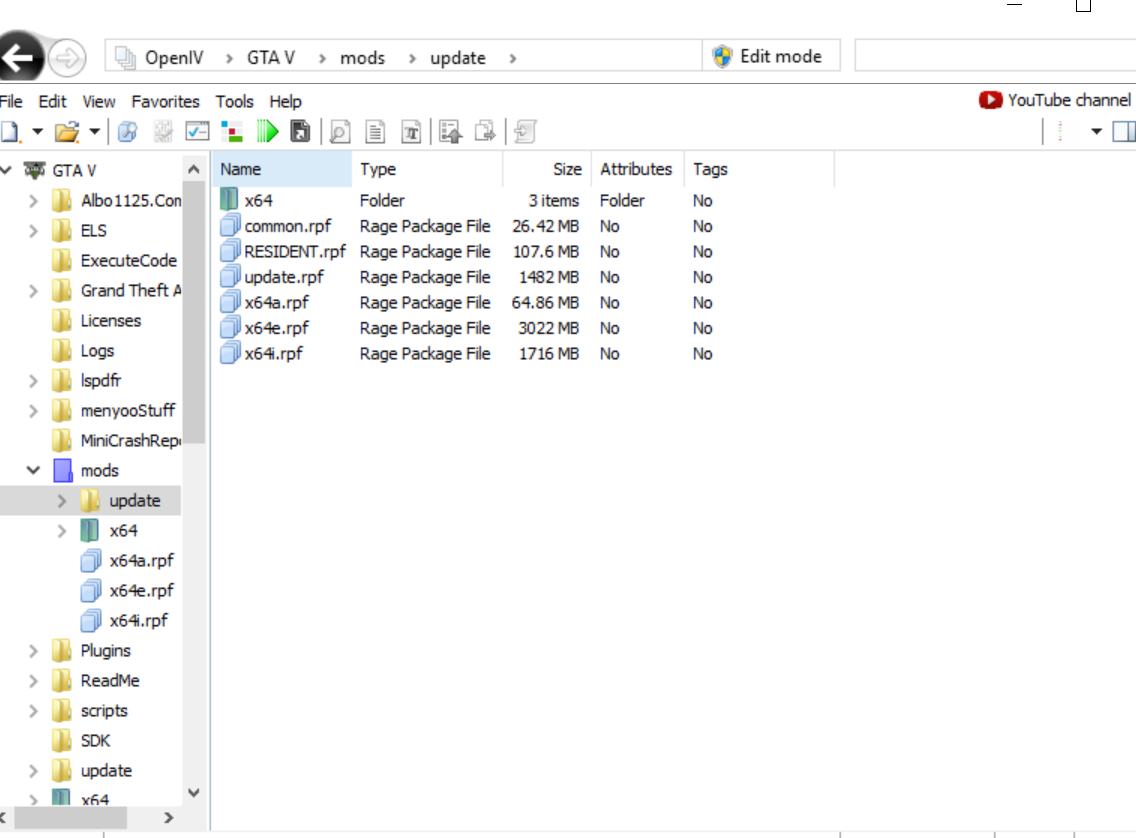Click the GTA V breadcrumb
Viewport: 1136px width, 838px height.
tap(271, 58)
